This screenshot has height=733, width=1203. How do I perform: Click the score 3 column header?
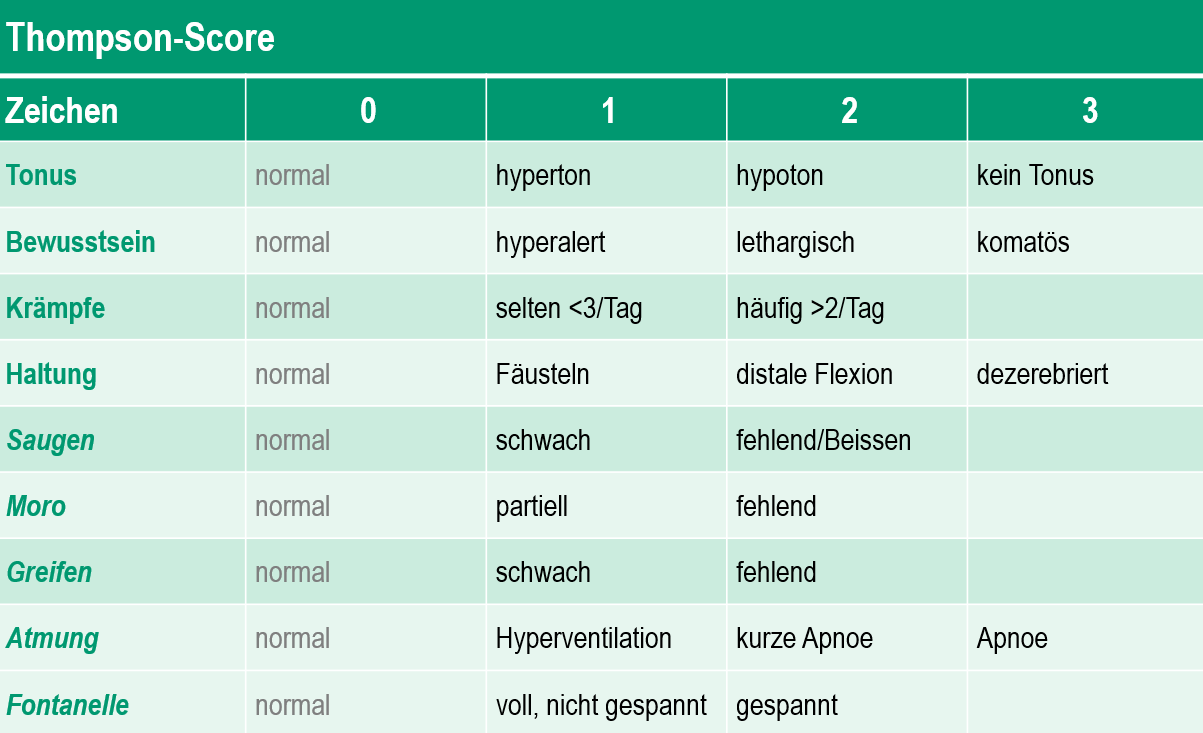tap(1089, 110)
